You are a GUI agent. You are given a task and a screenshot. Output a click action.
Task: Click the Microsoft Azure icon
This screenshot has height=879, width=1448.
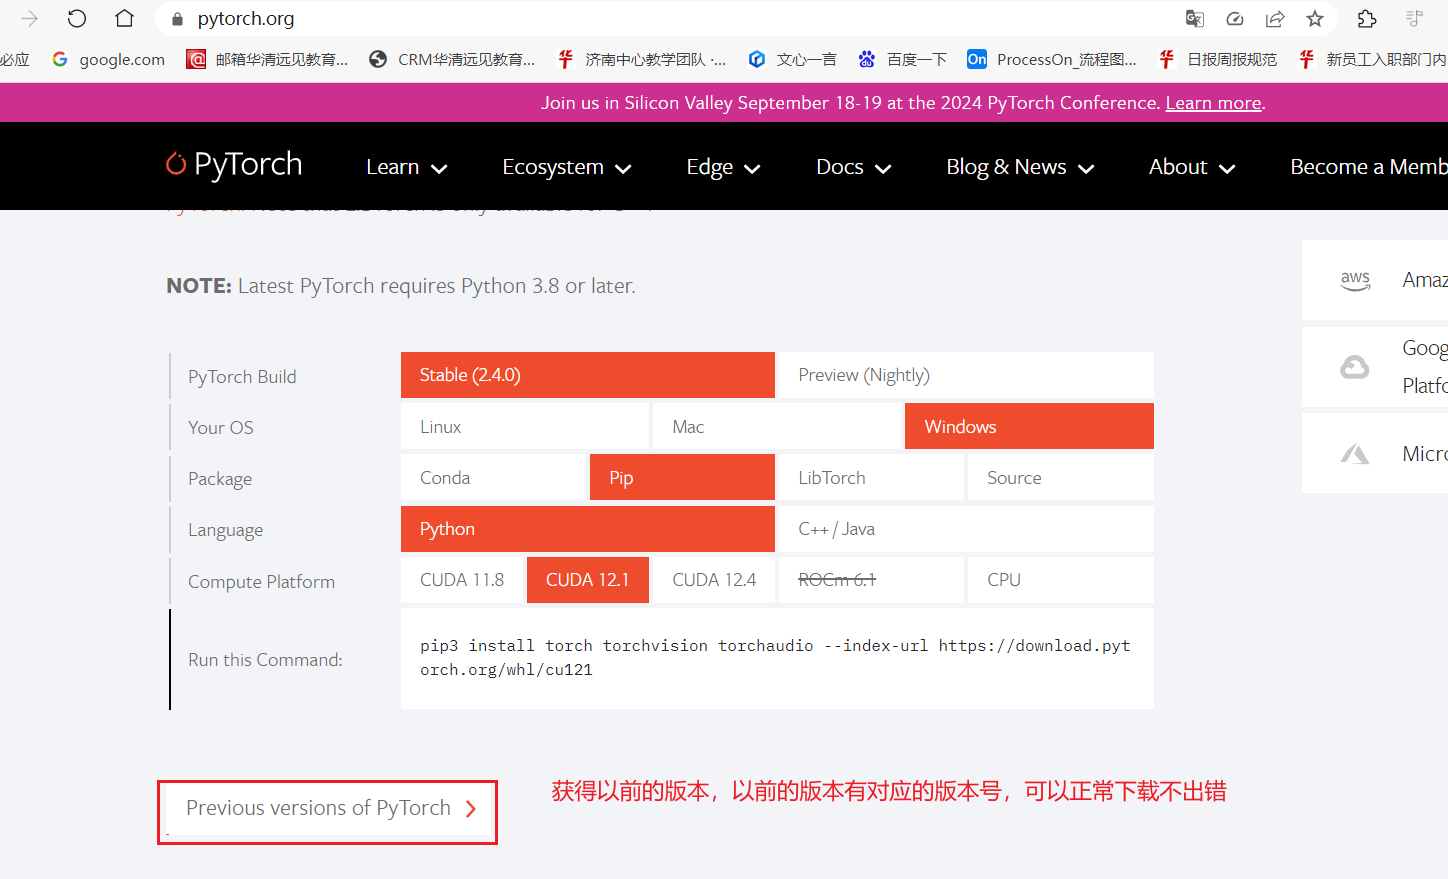(x=1355, y=454)
